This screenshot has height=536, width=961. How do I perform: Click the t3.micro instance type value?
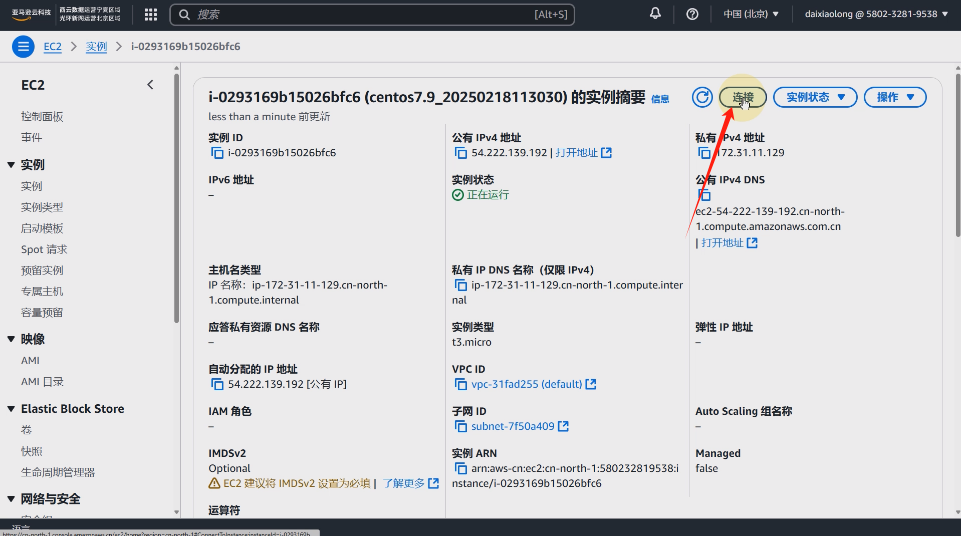click(472, 342)
